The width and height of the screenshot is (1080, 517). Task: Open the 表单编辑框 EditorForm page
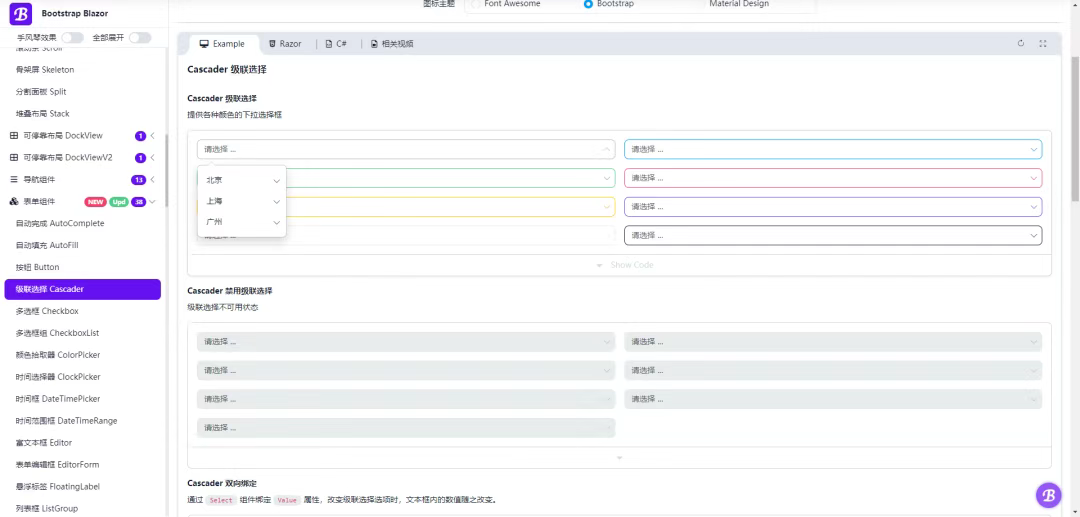click(x=57, y=465)
